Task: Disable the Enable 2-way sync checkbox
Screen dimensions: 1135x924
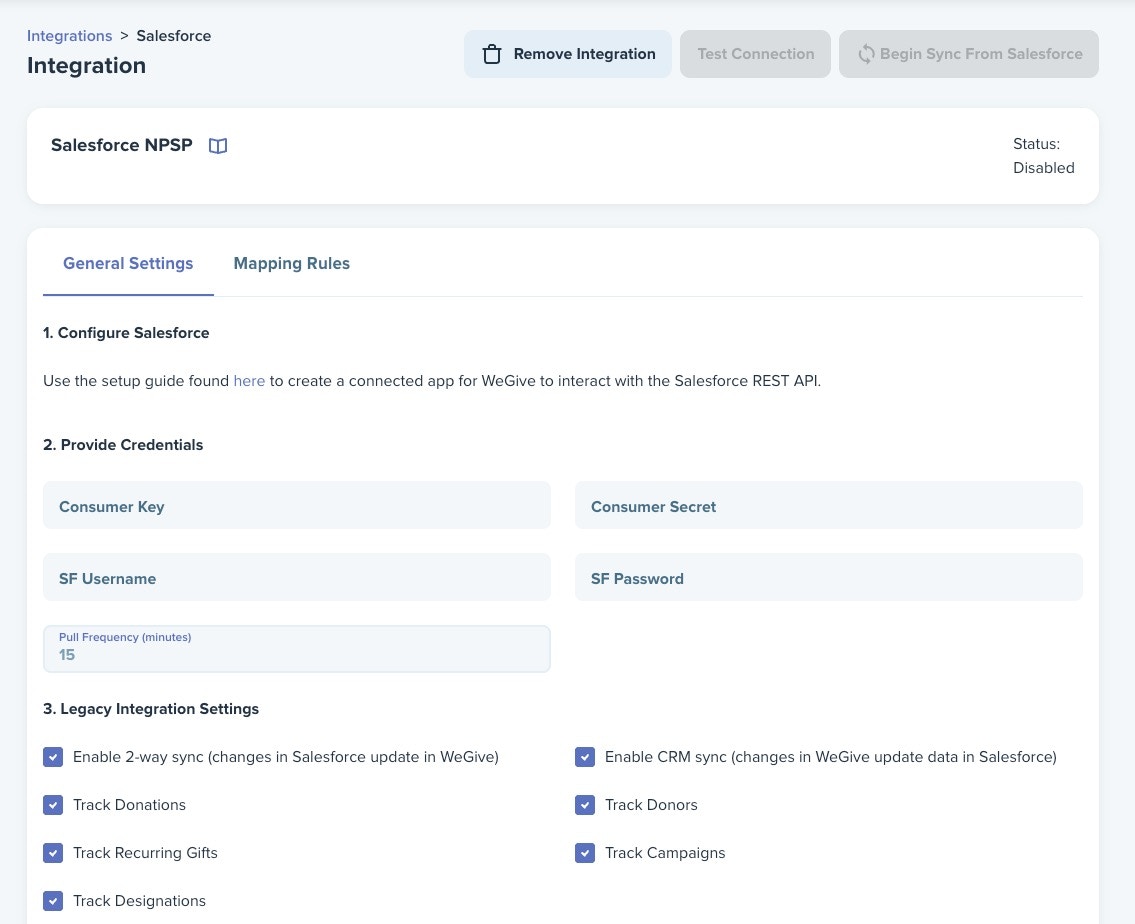Action: point(53,757)
